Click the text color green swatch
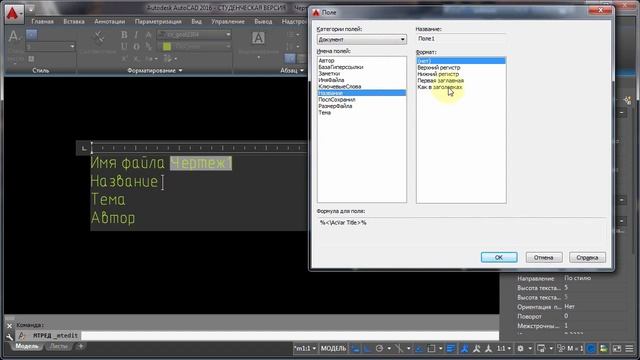This screenshot has width=640, height=360. (167, 47)
